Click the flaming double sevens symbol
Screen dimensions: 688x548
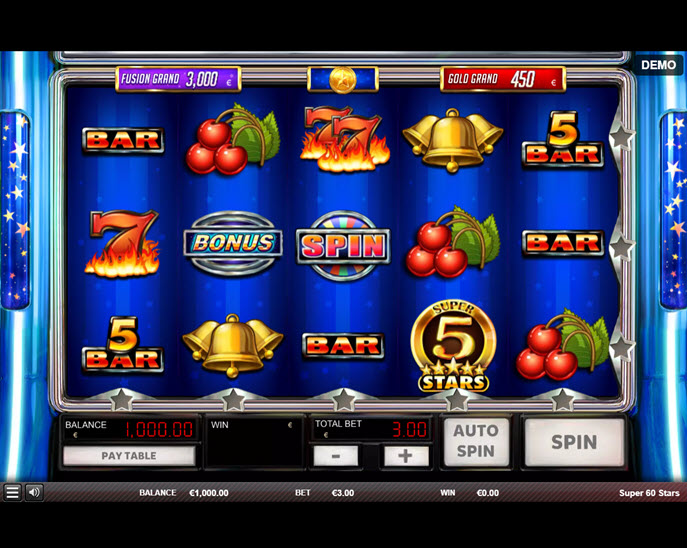pyautogui.click(x=344, y=139)
